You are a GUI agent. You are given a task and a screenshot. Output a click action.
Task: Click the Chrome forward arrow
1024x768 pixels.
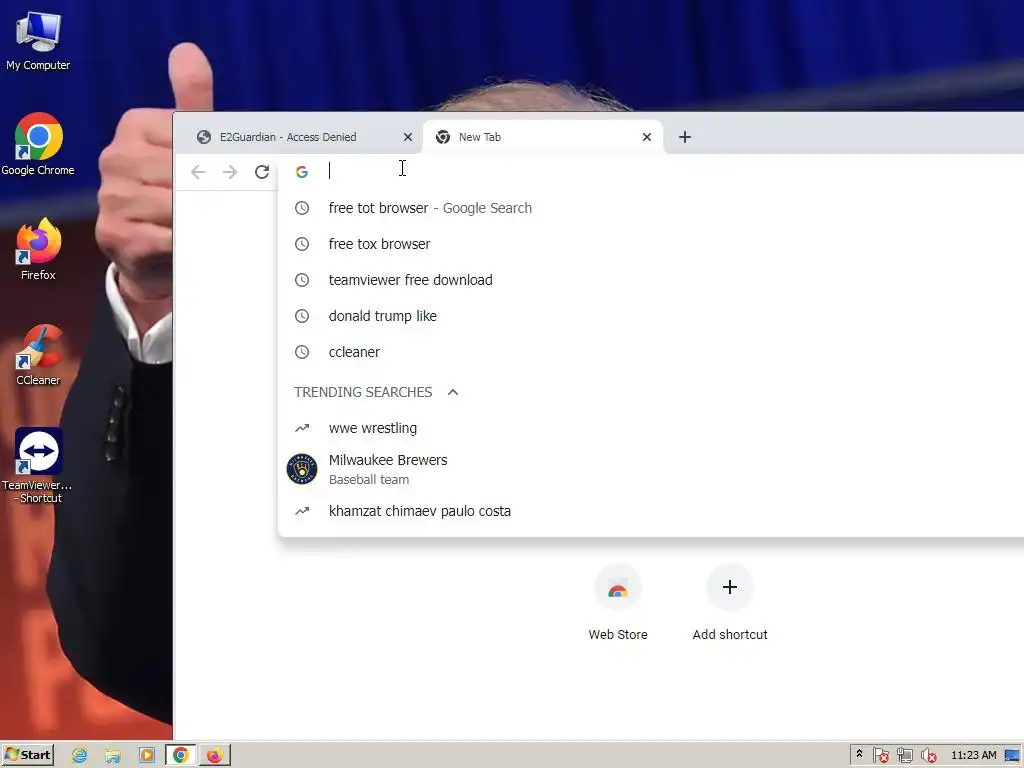pyautogui.click(x=230, y=172)
